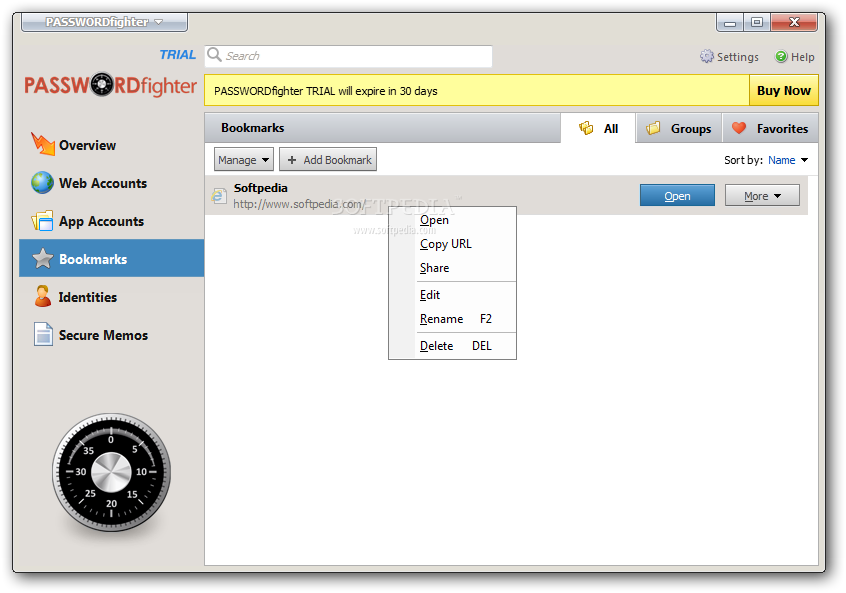Click the Buy Now button

783,90
